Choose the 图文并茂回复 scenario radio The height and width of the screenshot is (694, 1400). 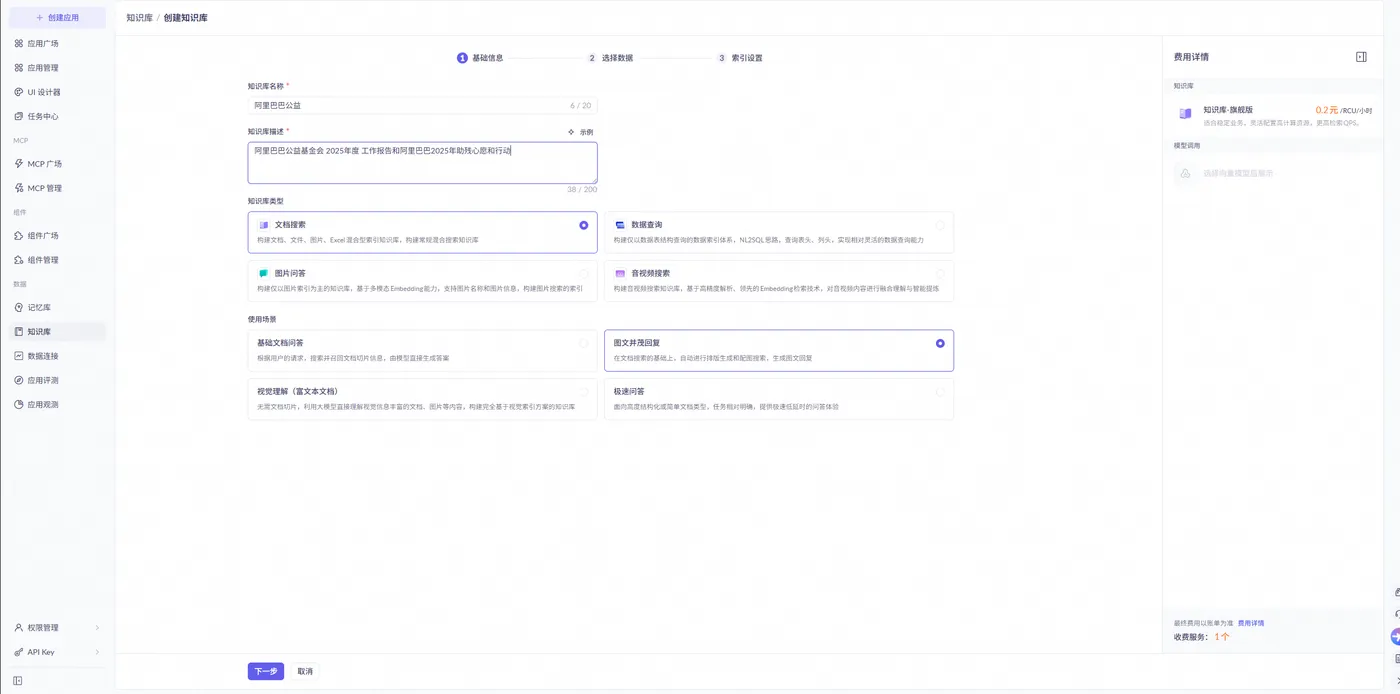coord(940,343)
